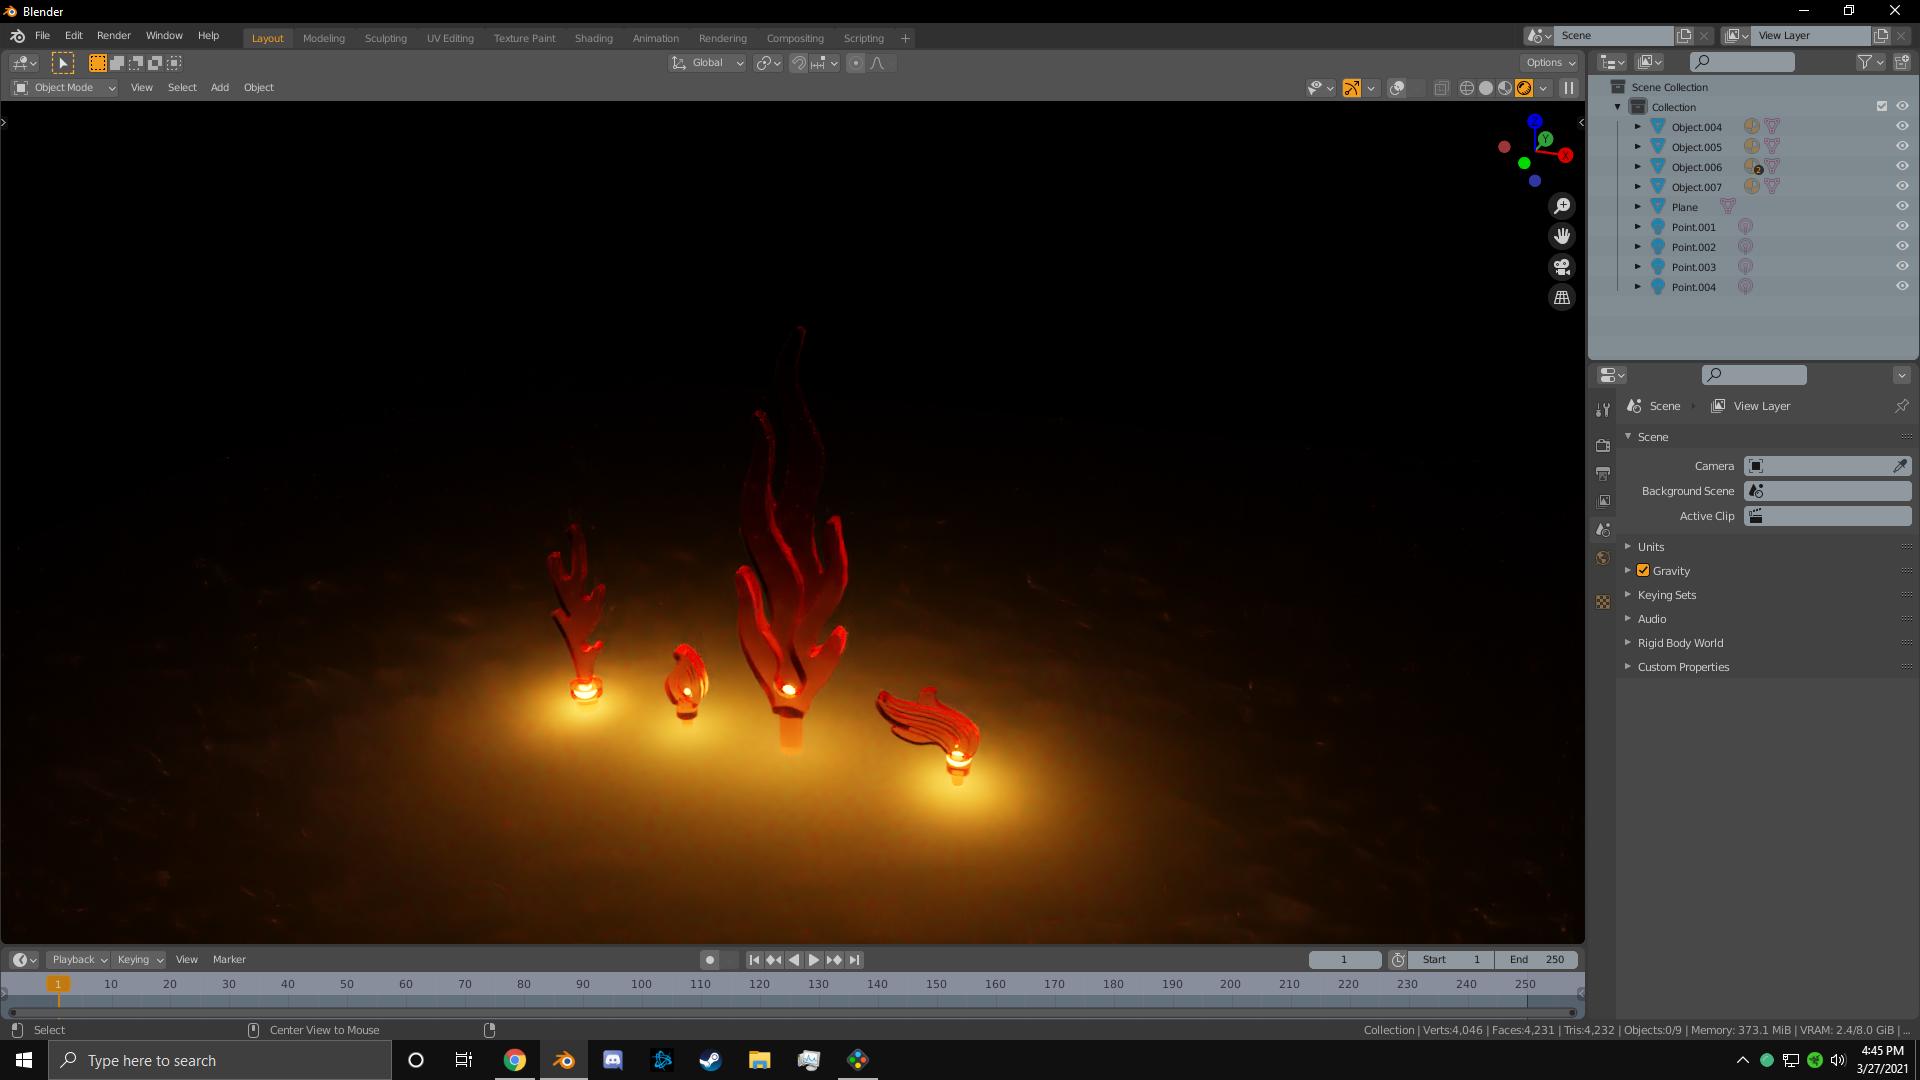Click the red X axis on navigation gizmo
The width and height of the screenshot is (1920, 1080).
[x=1565, y=155]
